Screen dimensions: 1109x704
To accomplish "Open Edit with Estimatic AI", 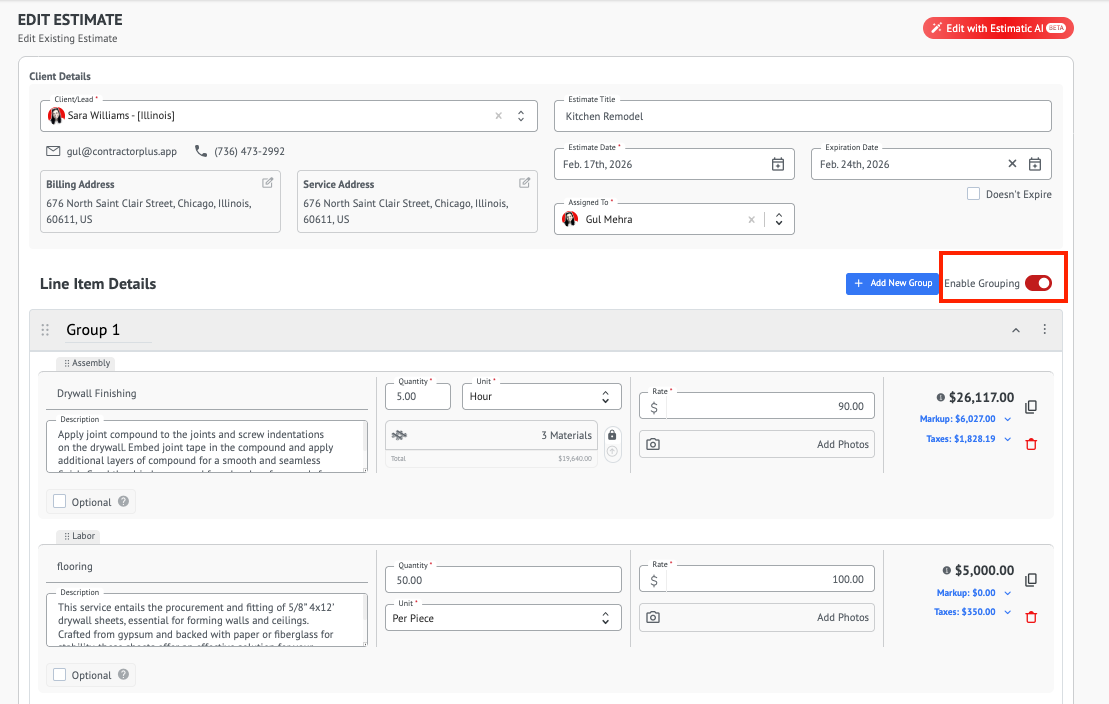I will (x=997, y=28).
